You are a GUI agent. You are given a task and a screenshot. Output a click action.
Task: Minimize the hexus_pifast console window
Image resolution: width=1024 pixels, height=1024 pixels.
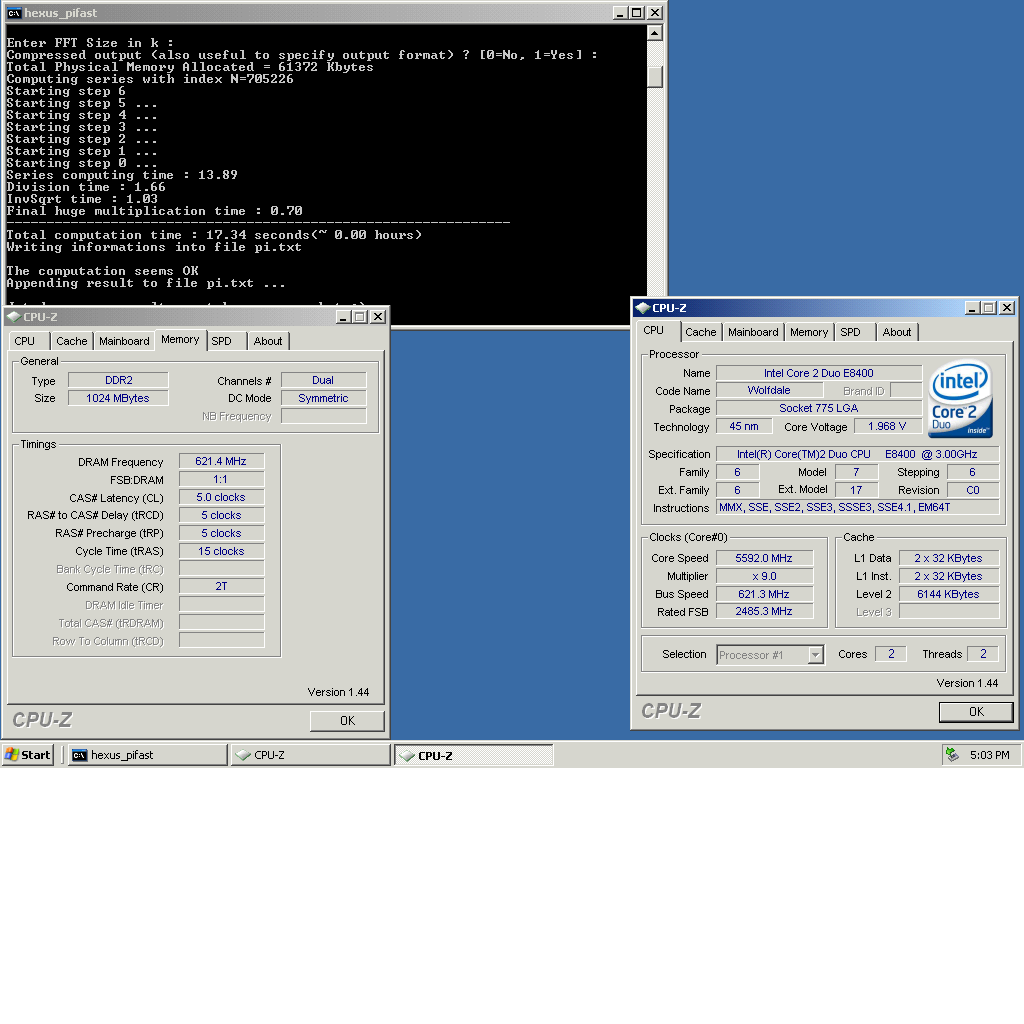coord(621,13)
